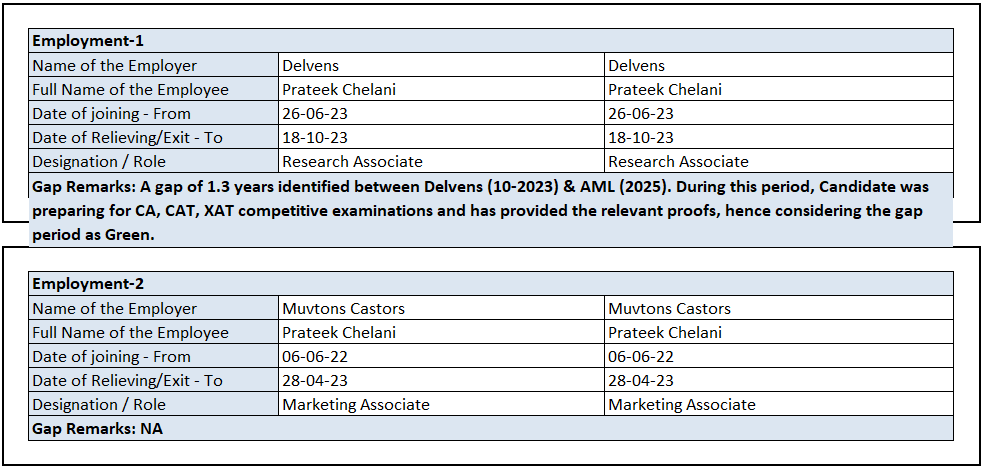Screen dimensions: 986x467
Task: Select Date of Relieving/Exit label under Employment-2
Action: (x=127, y=381)
